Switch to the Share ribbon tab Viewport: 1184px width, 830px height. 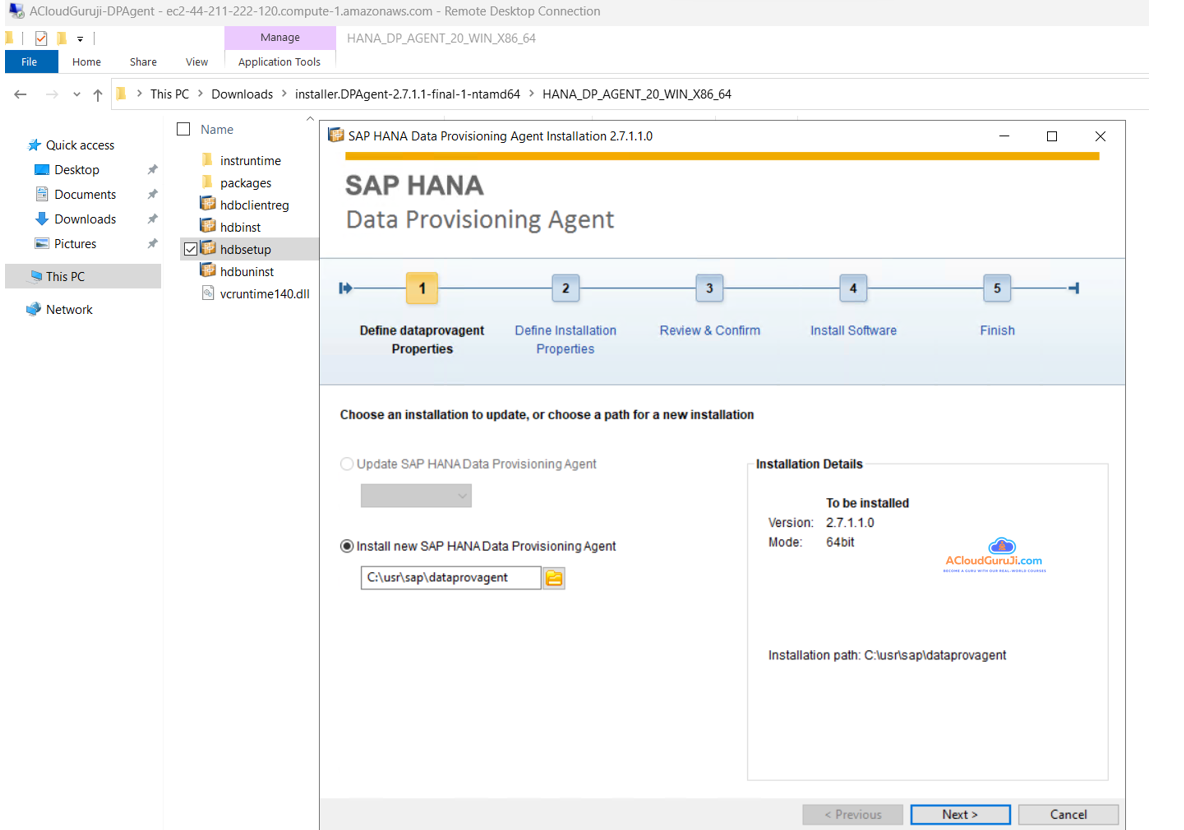(143, 62)
